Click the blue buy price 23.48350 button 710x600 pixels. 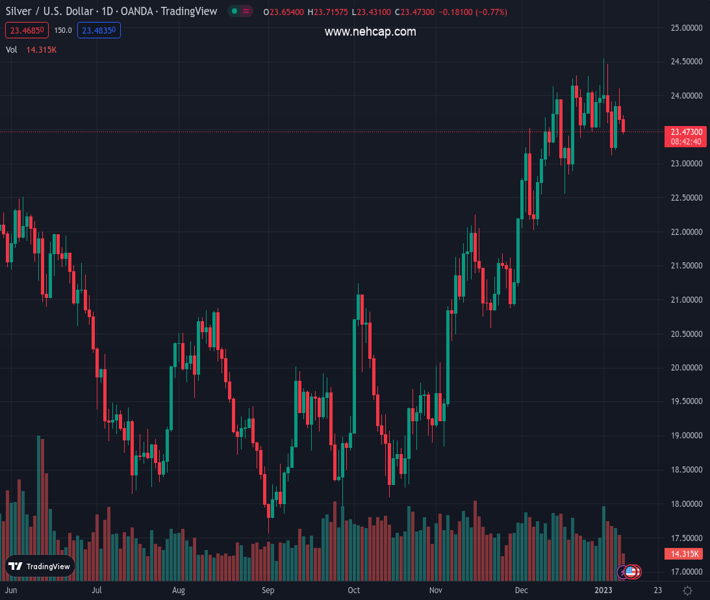(x=99, y=30)
